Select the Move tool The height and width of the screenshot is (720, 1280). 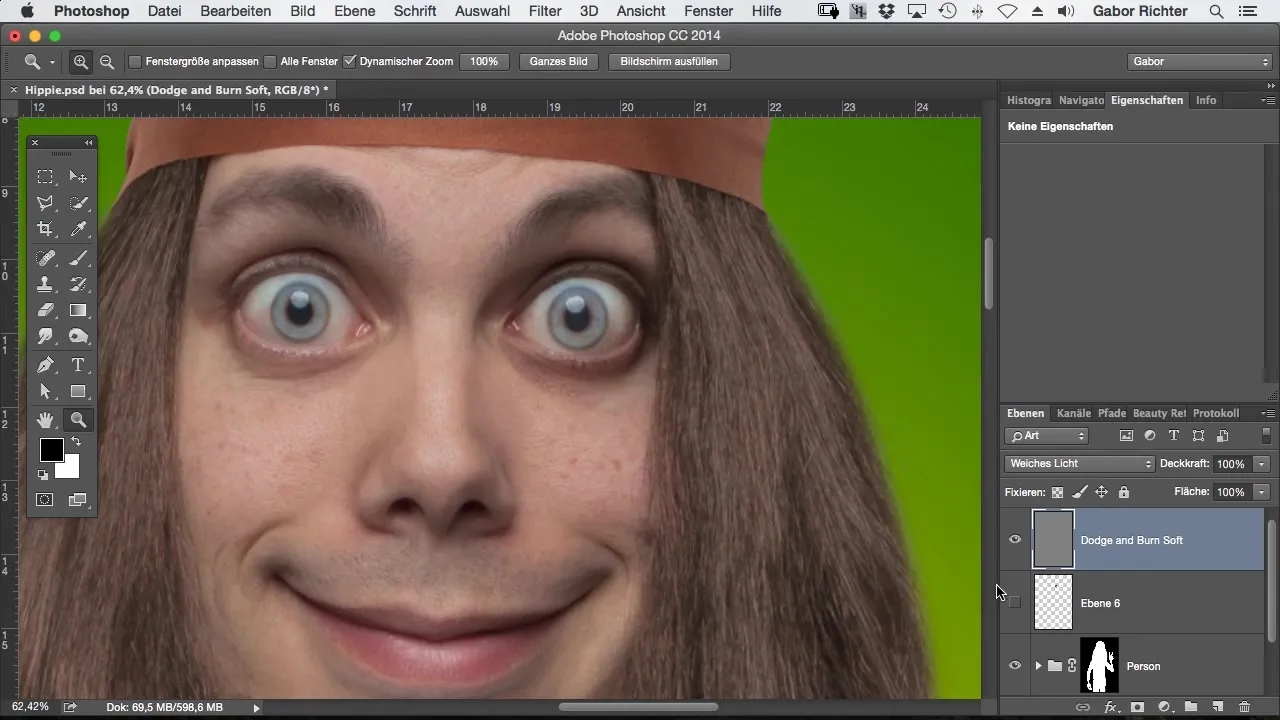coord(78,177)
